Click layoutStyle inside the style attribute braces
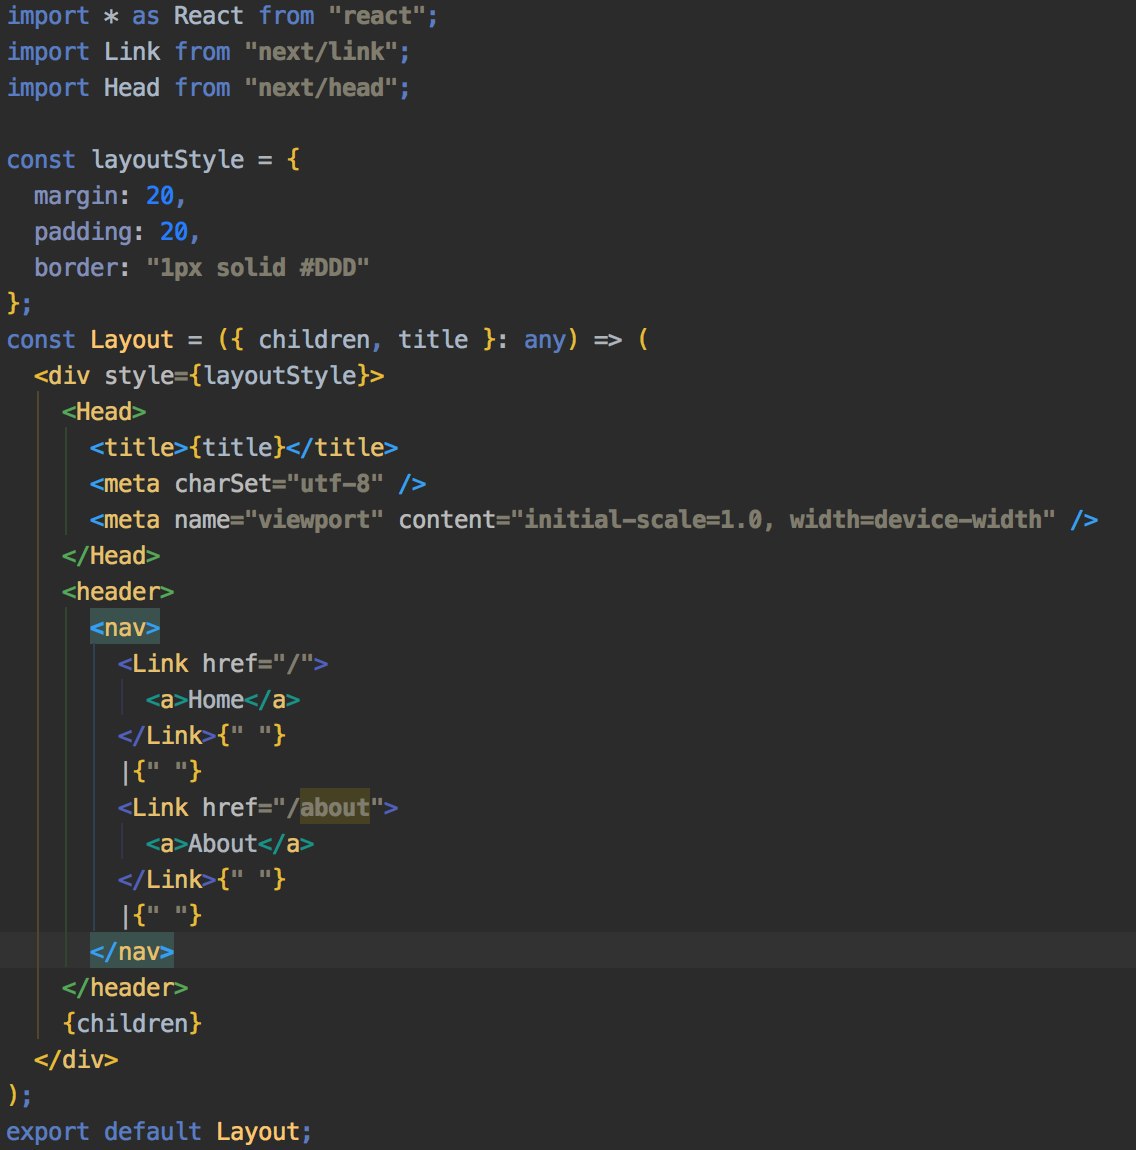Viewport: 1136px width, 1150px height. 279,375
